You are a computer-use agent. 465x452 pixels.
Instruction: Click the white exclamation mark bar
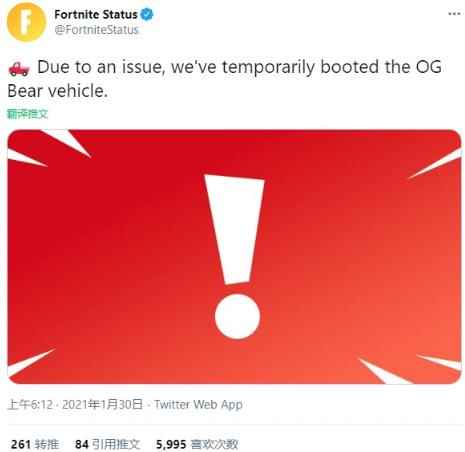[234, 229]
